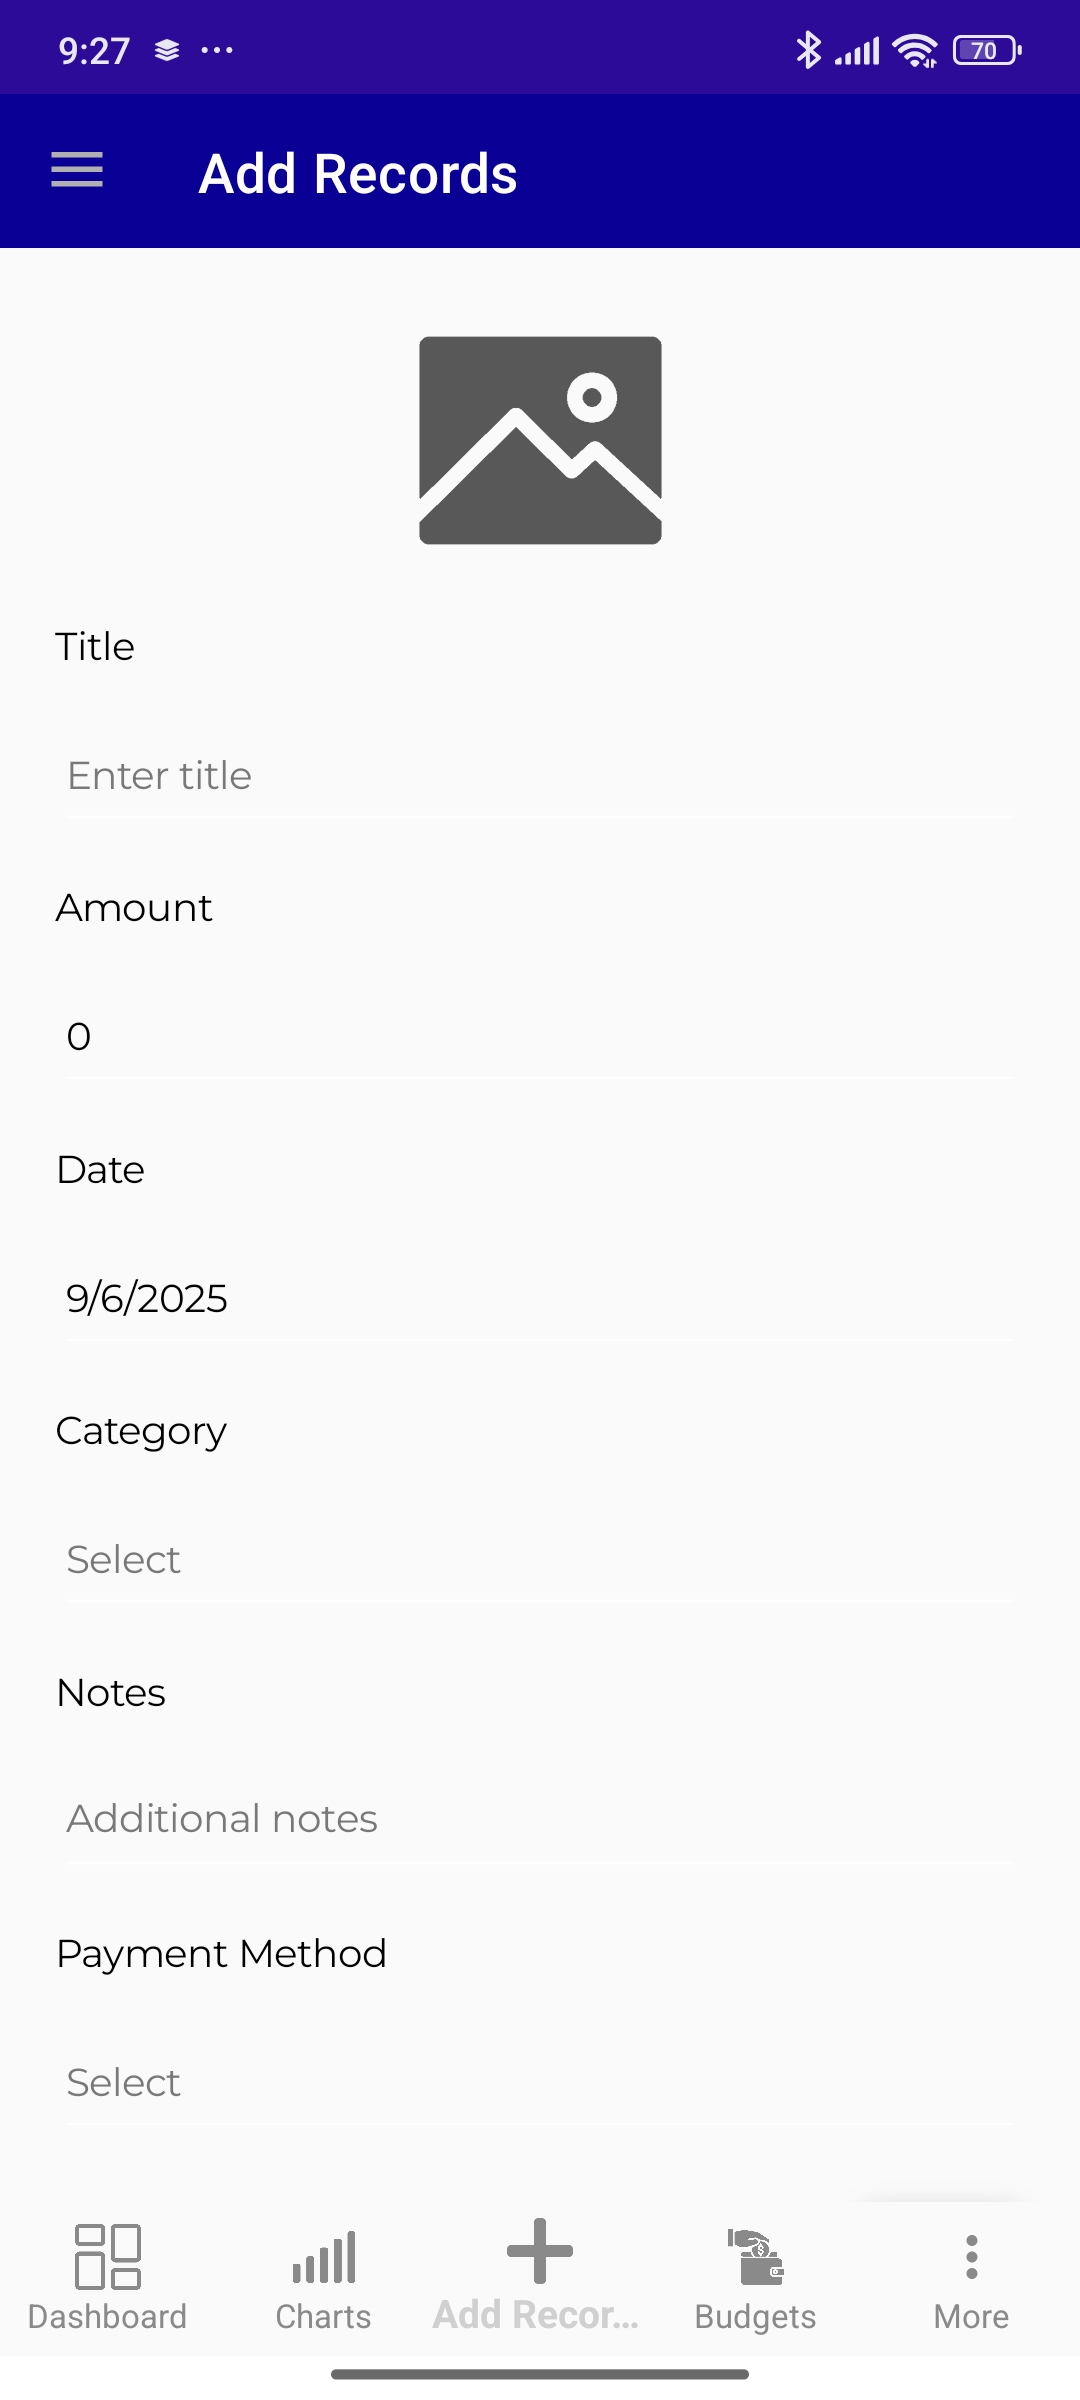Focus the Enter title field
The image size is (1080, 2400).
540,776
